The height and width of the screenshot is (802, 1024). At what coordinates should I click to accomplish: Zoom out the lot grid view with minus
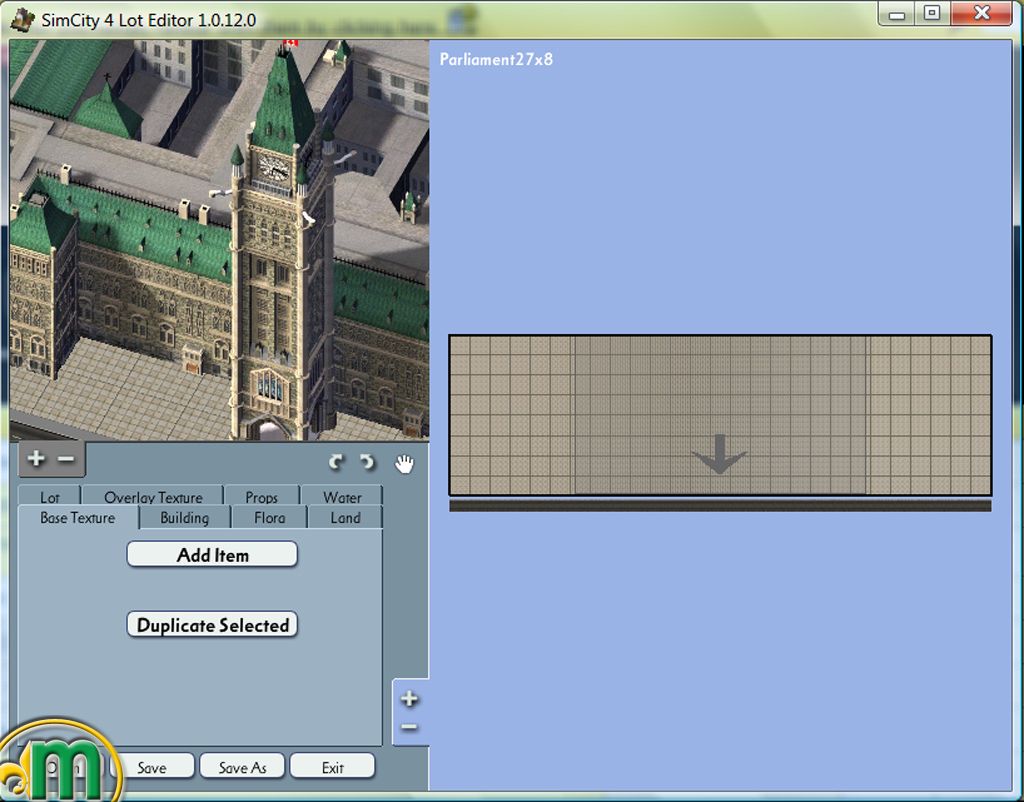pos(409,727)
